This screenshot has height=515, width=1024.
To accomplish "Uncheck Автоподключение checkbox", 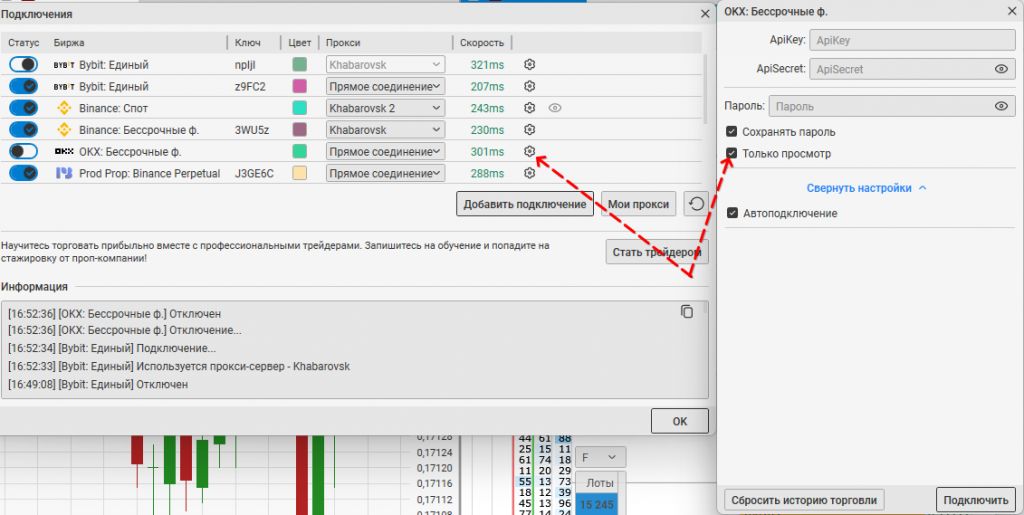I will pos(733,213).
